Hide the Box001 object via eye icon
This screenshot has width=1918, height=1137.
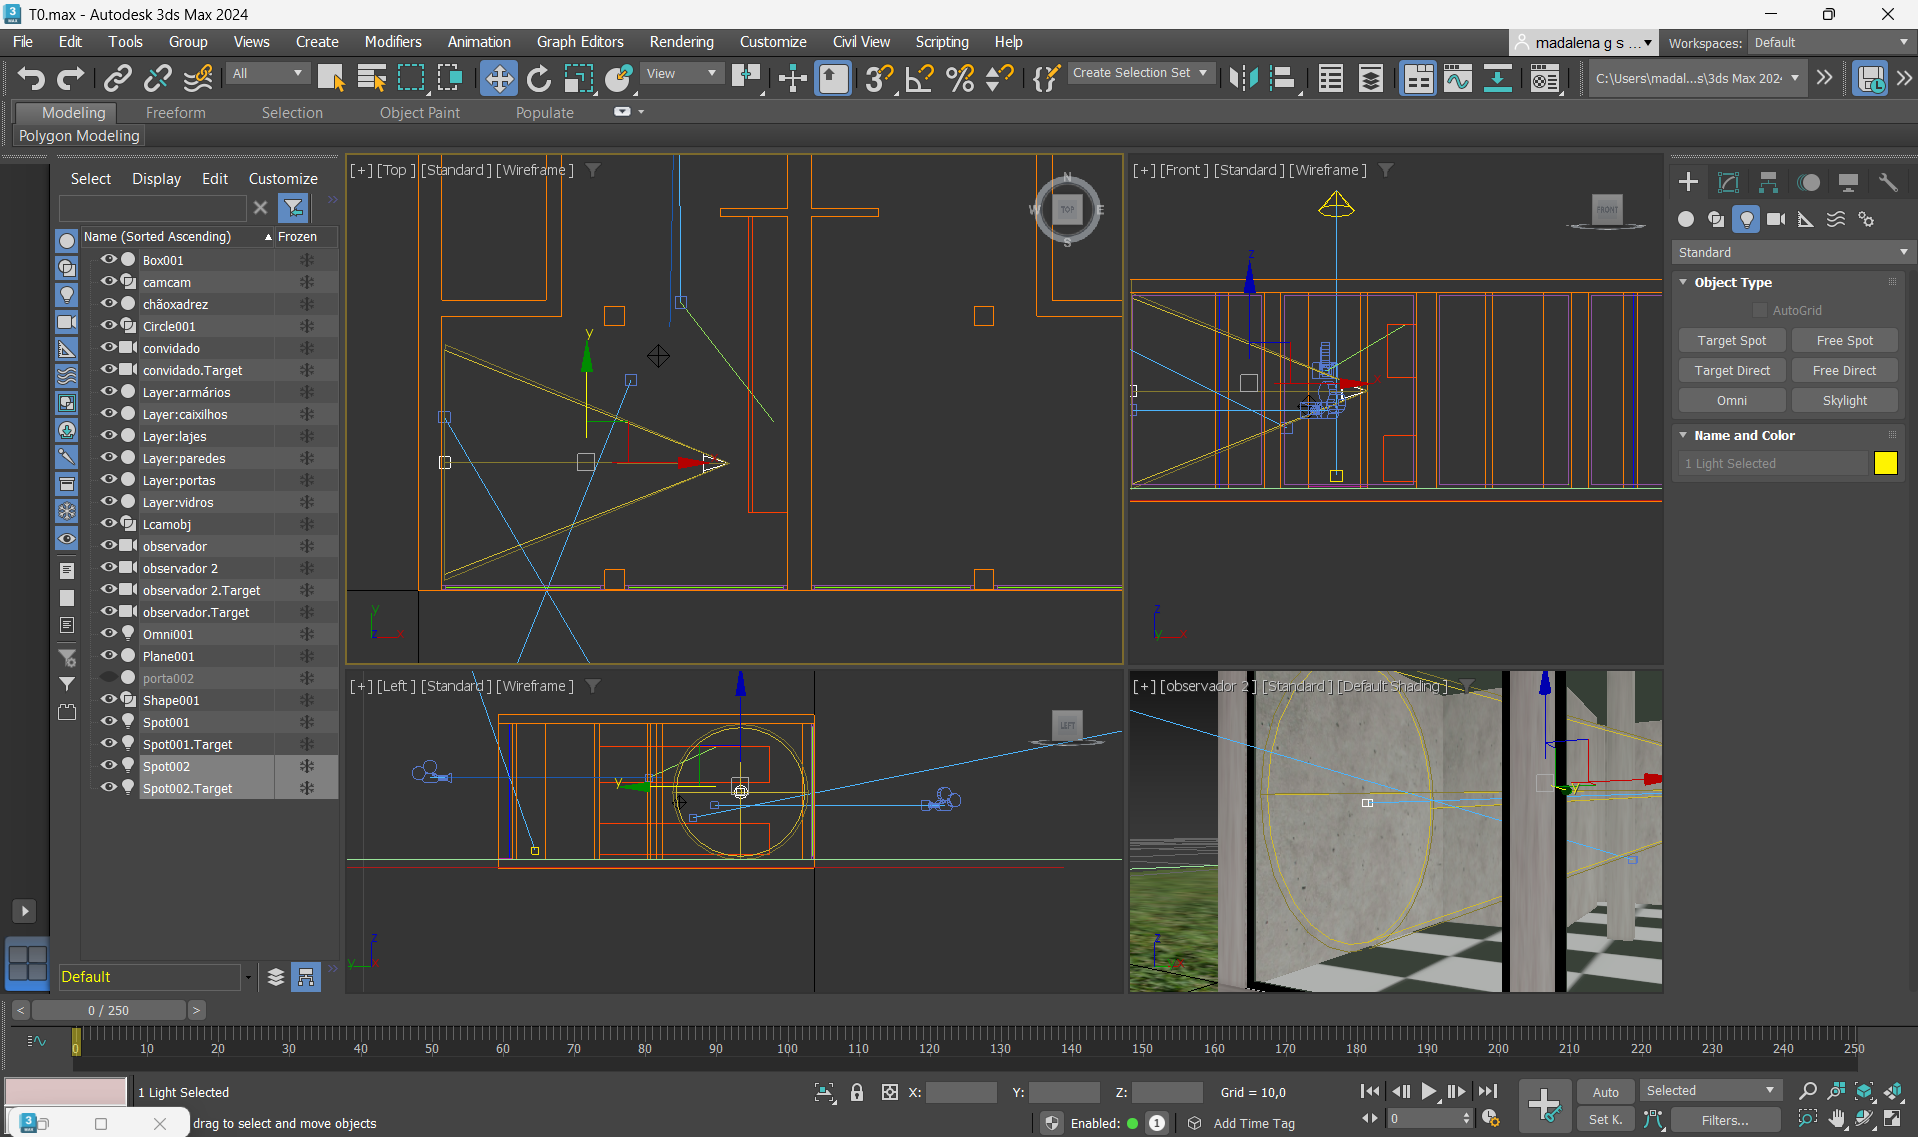tap(108, 260)
